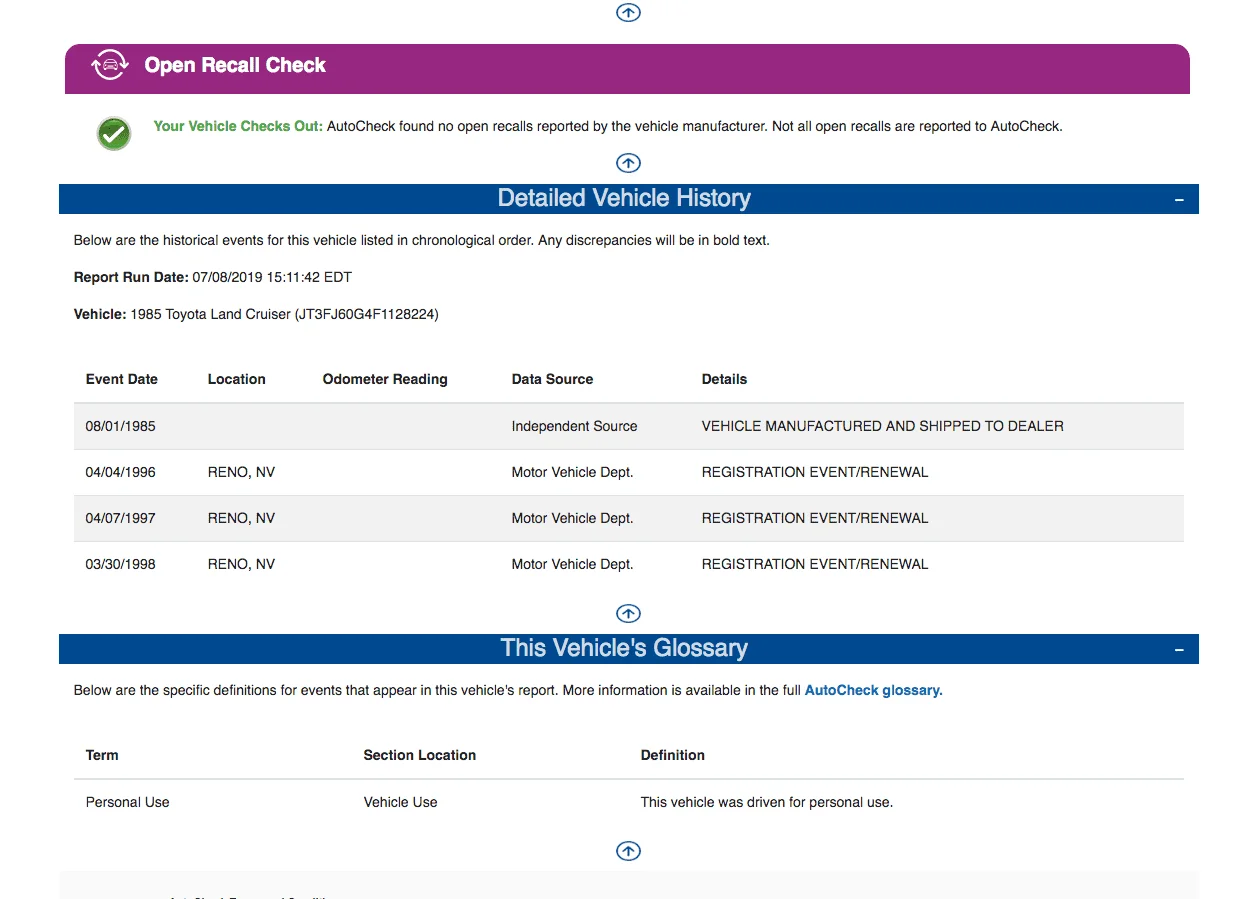Click the Details column header
1235x899 pixels.
[724, 379]
